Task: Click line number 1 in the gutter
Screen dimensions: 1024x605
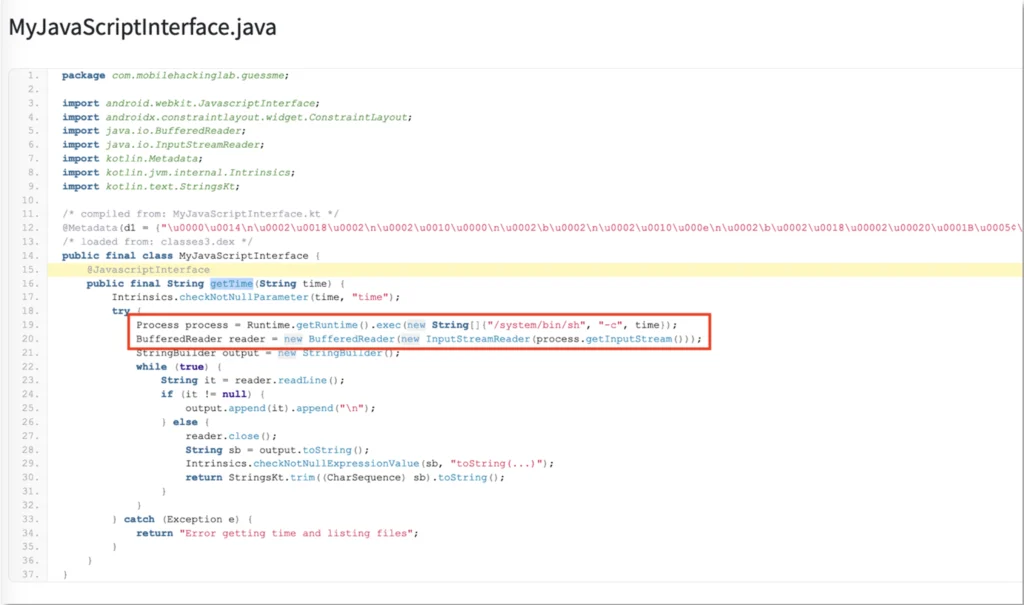Action: coord(32,76)
